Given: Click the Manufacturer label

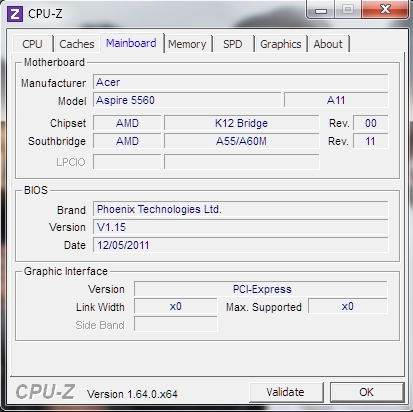Looking at the screenshot, I should pyautogui.click(x=54, y=83).
